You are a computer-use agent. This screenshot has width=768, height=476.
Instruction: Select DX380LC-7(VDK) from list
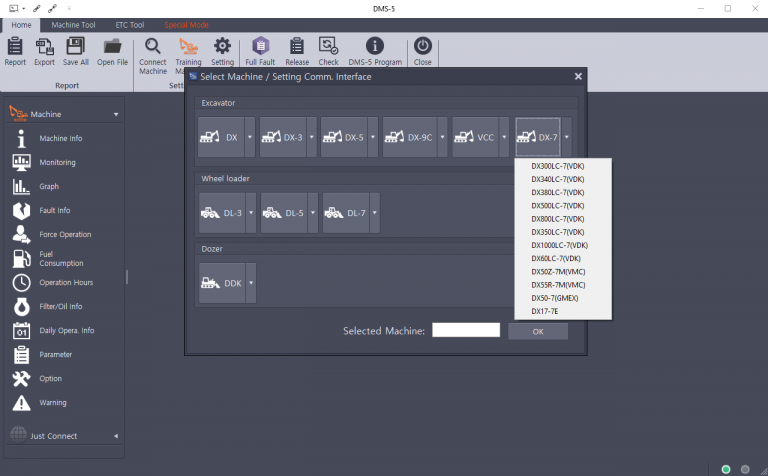(x=558, y=192)
